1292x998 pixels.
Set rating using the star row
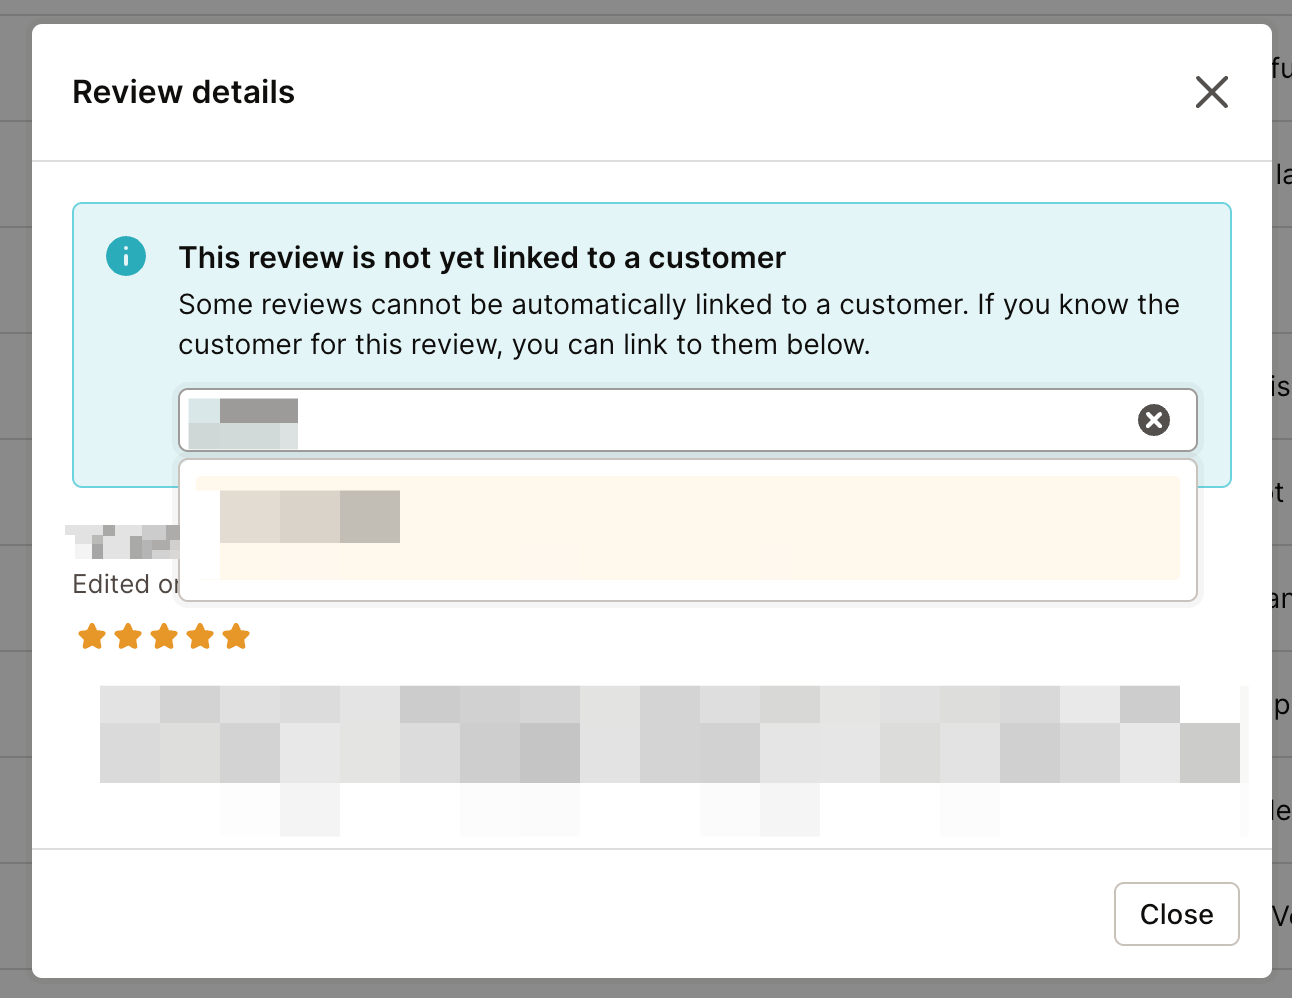(164, 636)
